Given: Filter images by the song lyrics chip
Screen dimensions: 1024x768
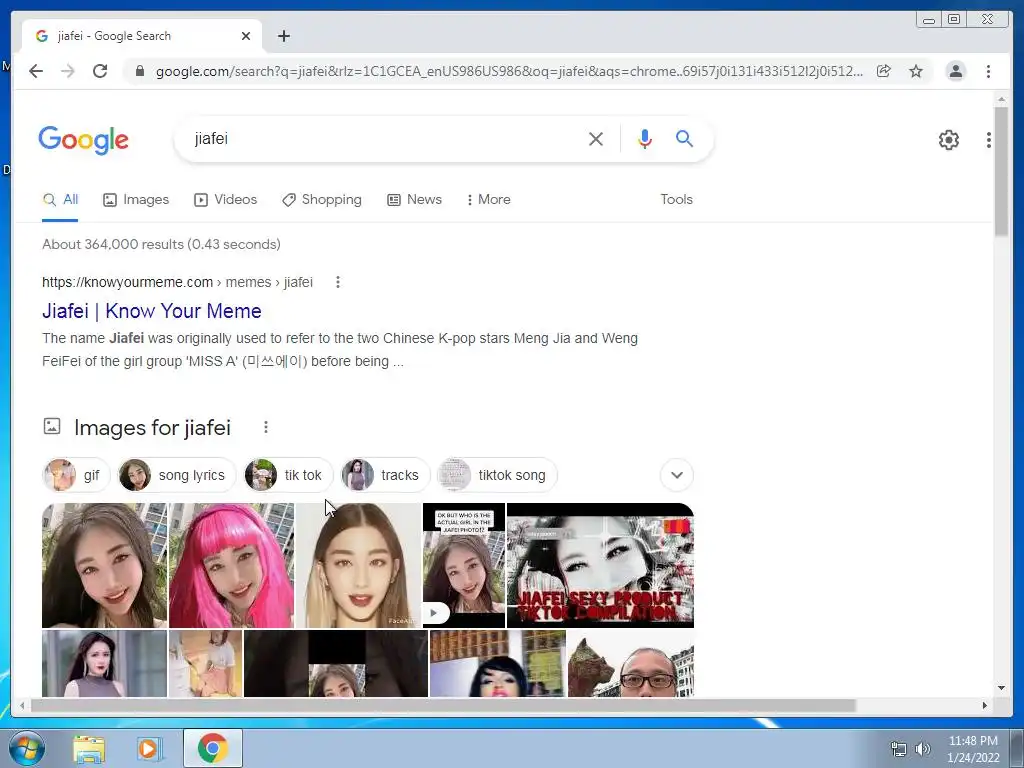Looking at the screenshot, I should coord(176,475).
